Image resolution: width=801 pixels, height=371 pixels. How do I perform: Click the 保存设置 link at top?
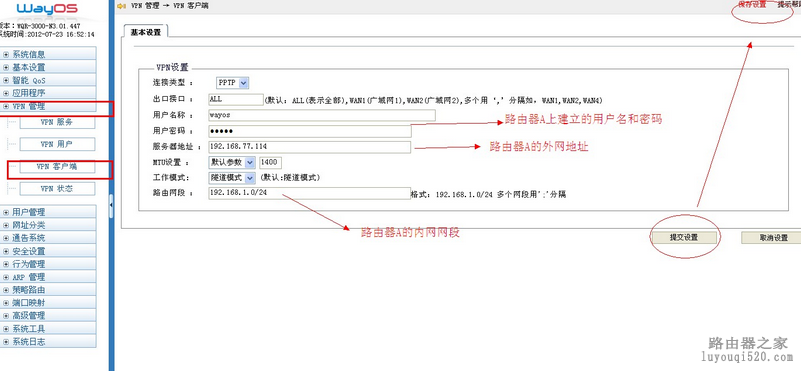(x=752, y=5)
